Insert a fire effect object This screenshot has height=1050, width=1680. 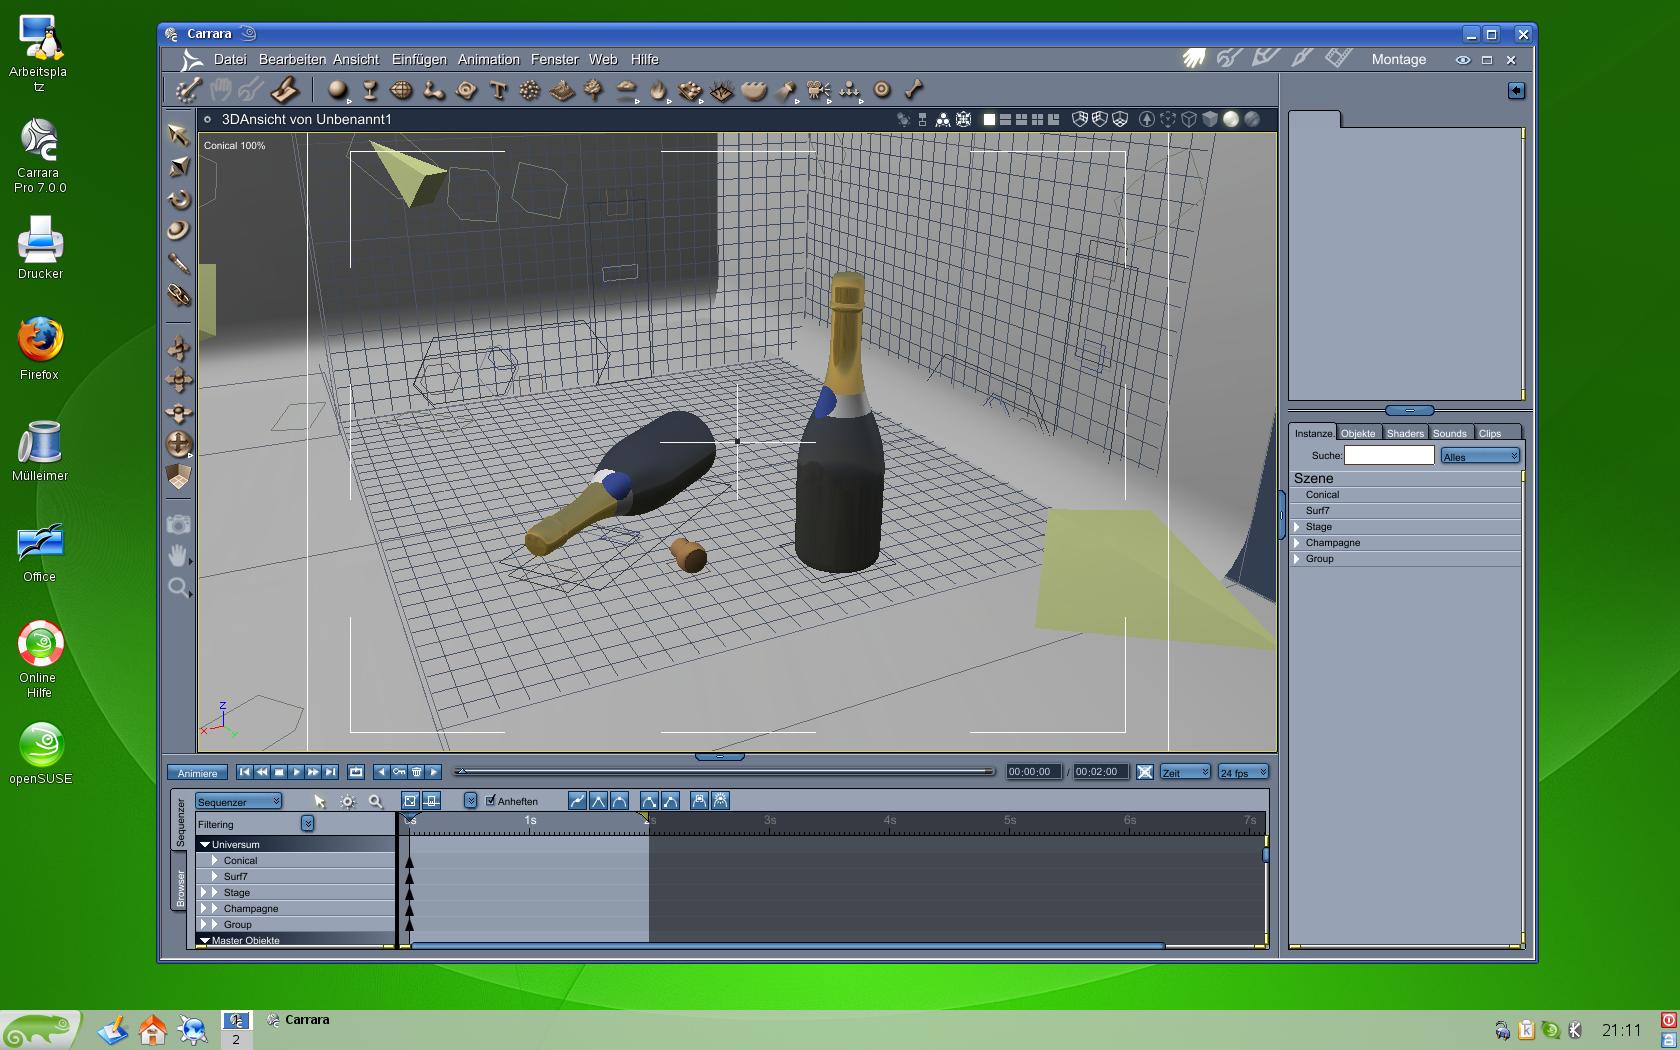pyautogui.click(x=658, y=91)
